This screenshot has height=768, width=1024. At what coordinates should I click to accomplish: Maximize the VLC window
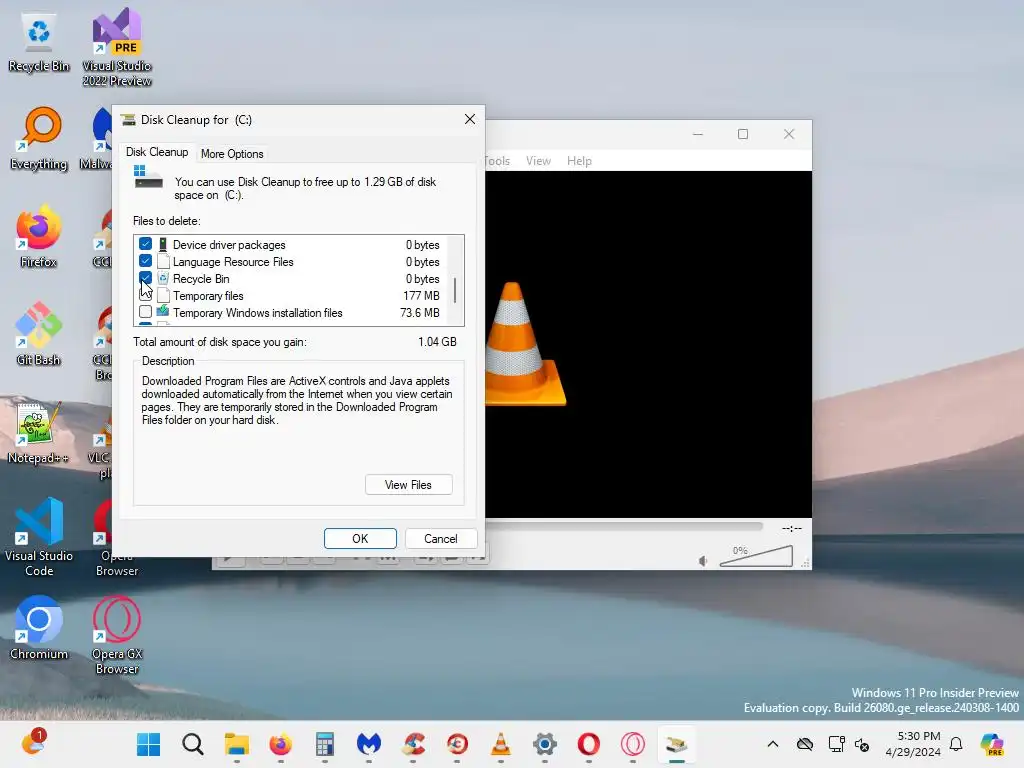743,134
